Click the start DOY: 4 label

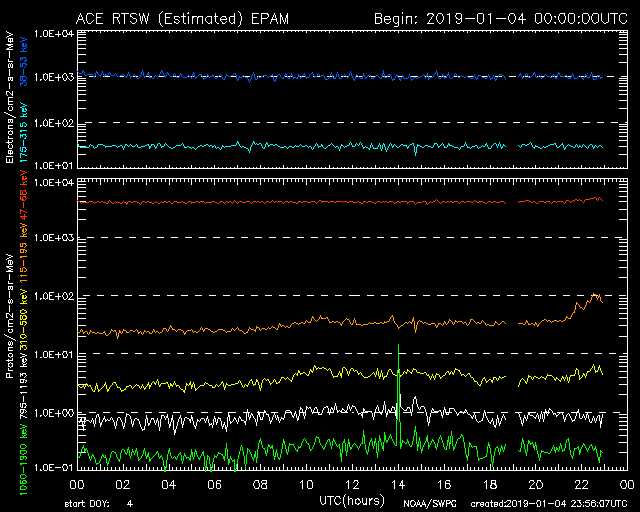[x=98, y=504]
